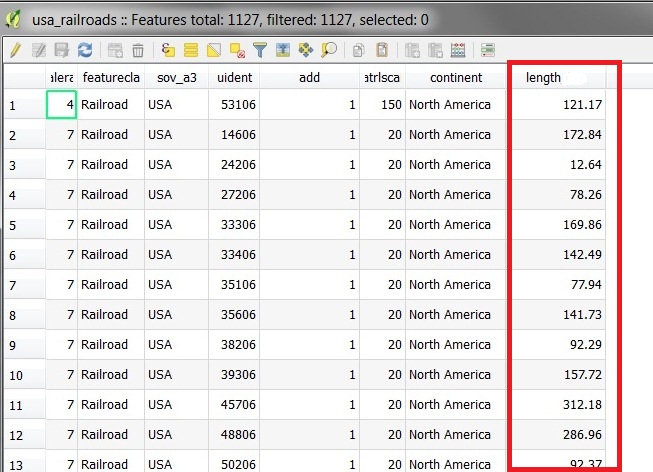This screenshot has height=472, width=653.
Task: Sort by the featurecla column header
Action: point(111,77)
